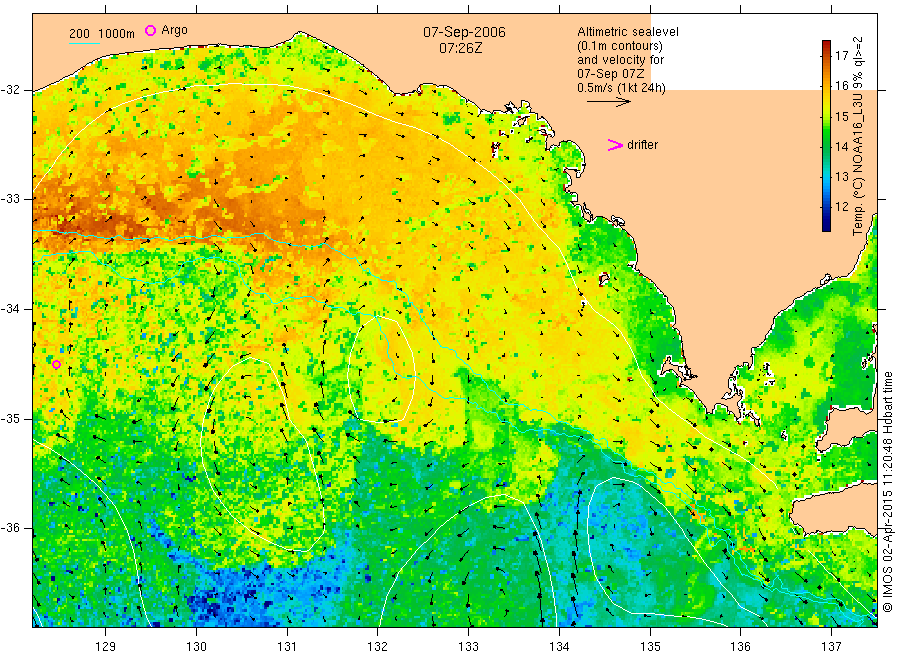This screenshot has width=900, height=660.
Task: Click the longitude label '129'
Action: tap(106, 647)
